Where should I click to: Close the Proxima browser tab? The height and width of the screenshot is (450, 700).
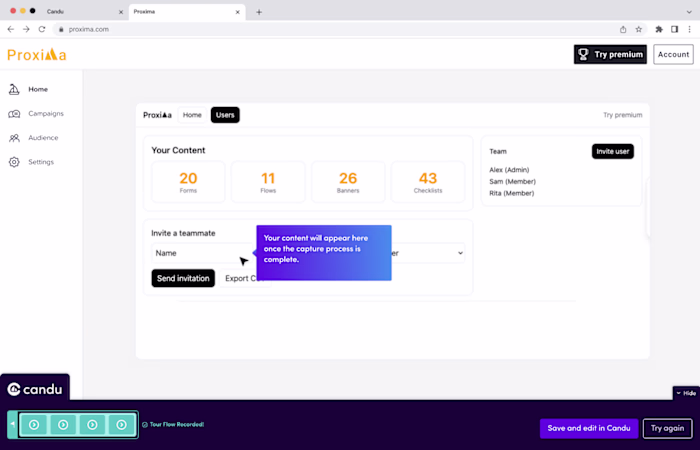[238, 12]
